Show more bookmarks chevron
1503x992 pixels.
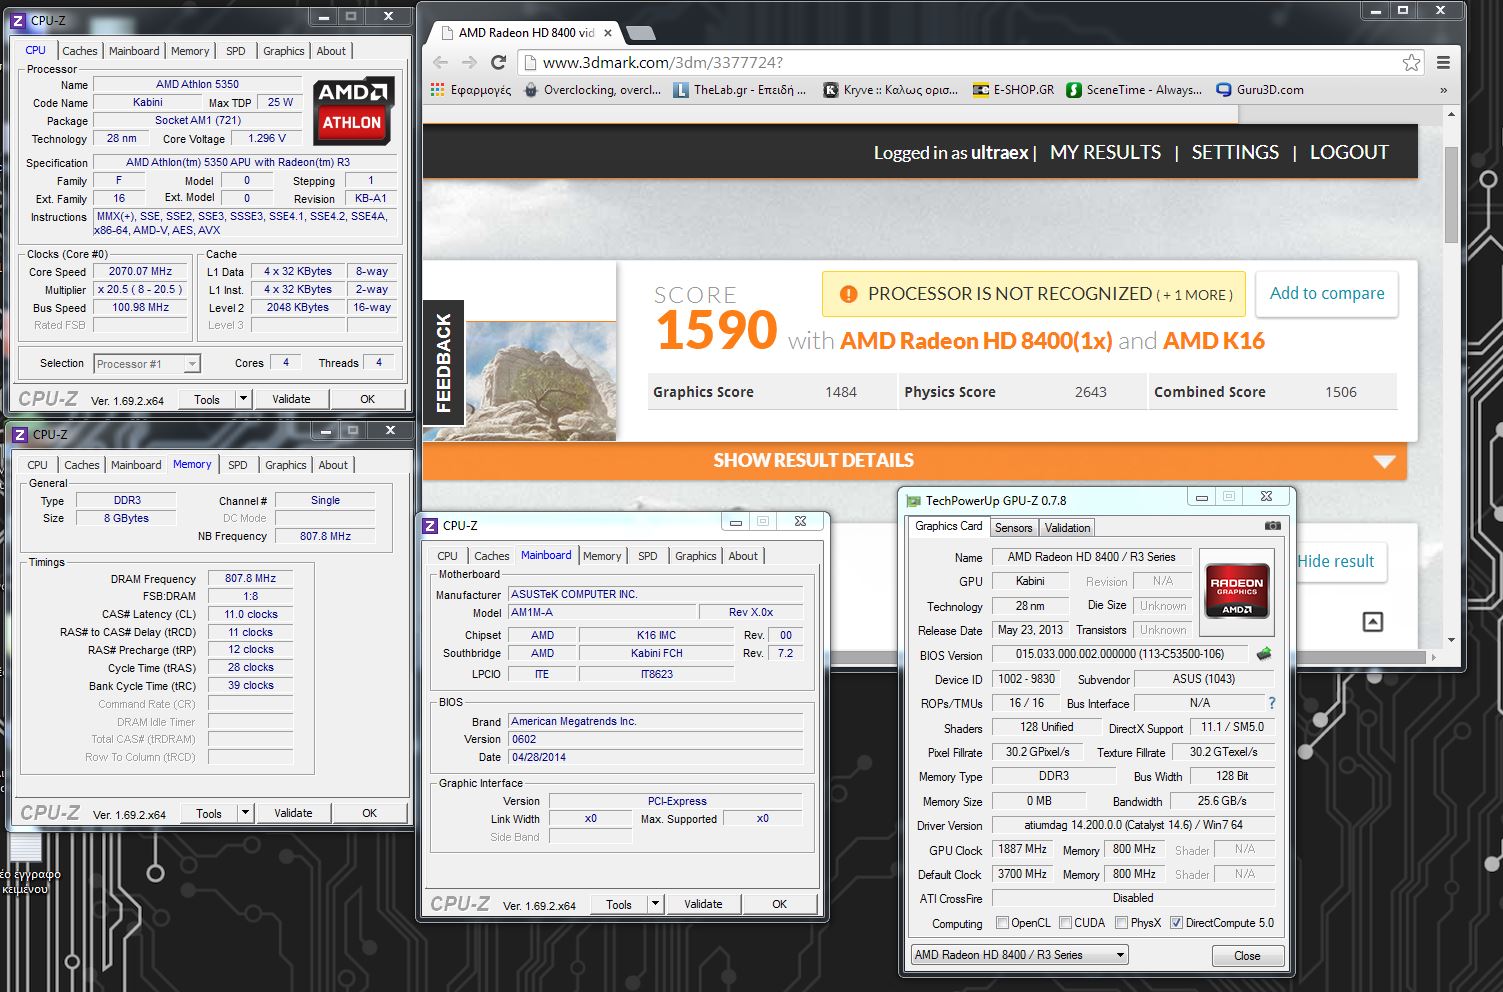(1443, 90)
